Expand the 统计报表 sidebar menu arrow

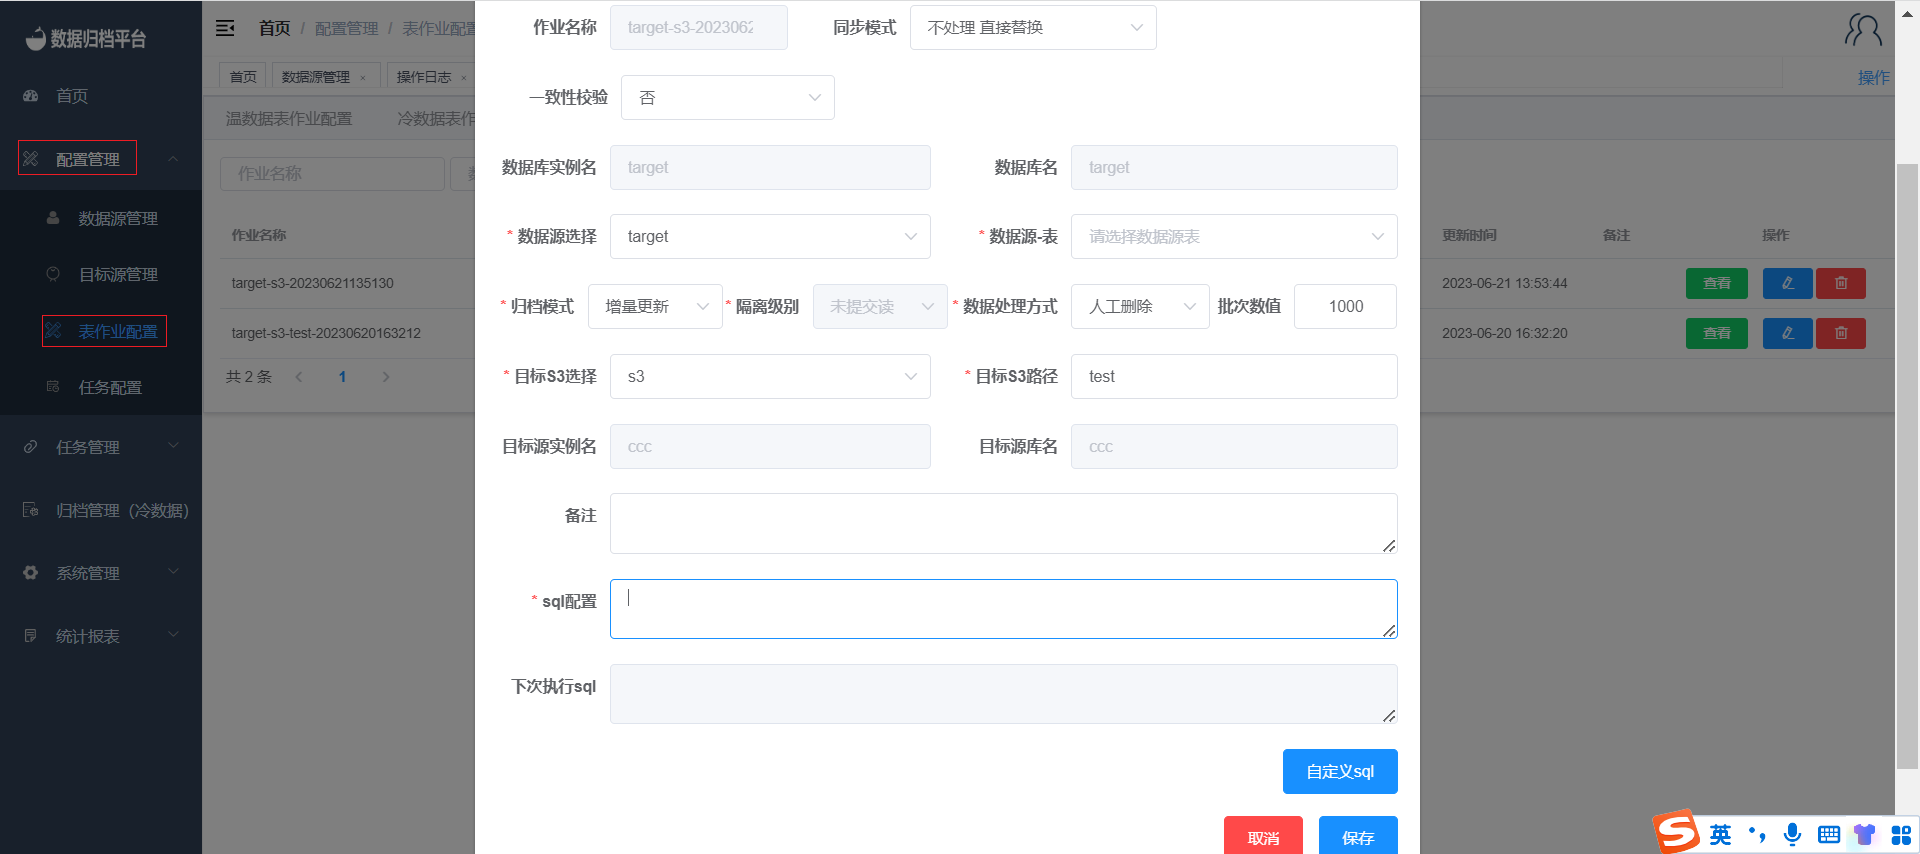pos(173,635)
